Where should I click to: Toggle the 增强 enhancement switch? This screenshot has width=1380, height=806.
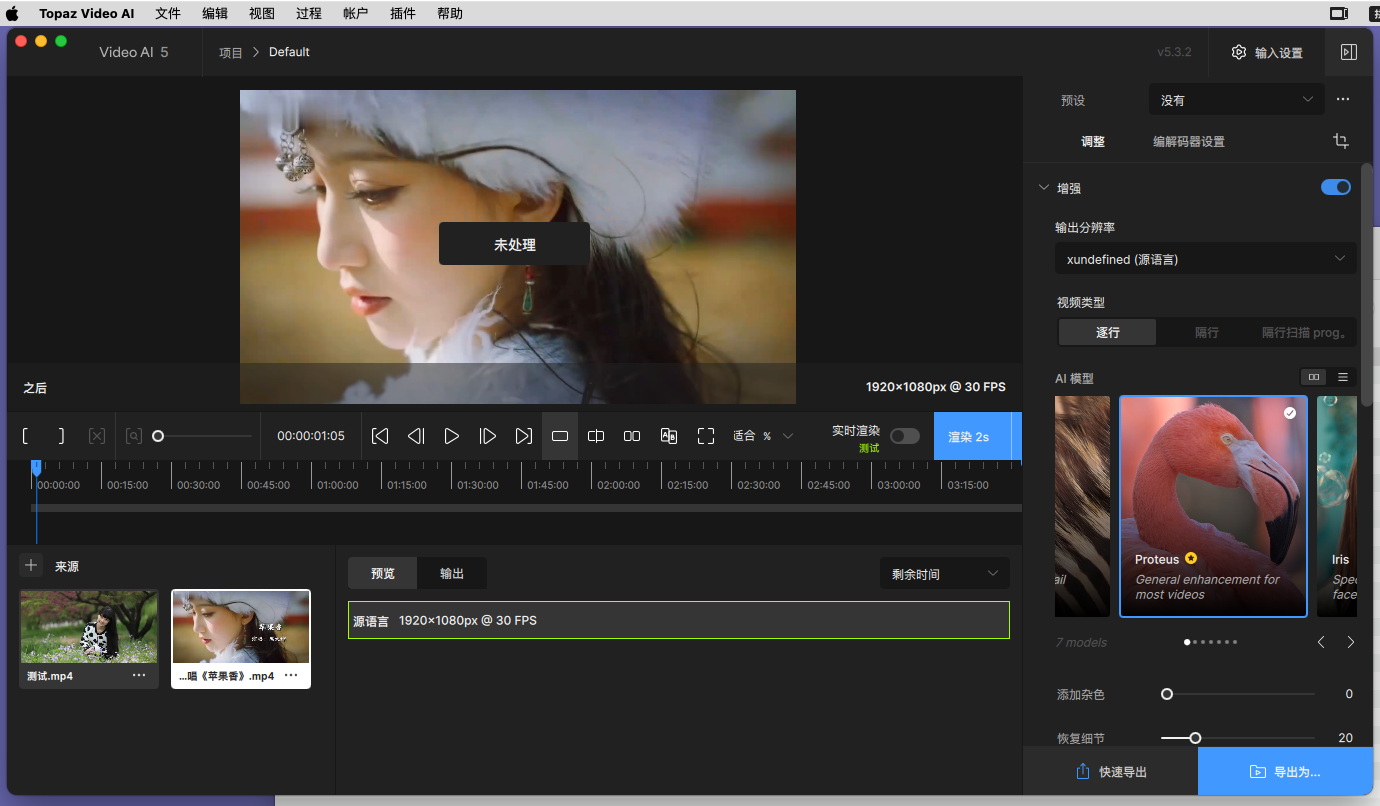pos(1336,187)
